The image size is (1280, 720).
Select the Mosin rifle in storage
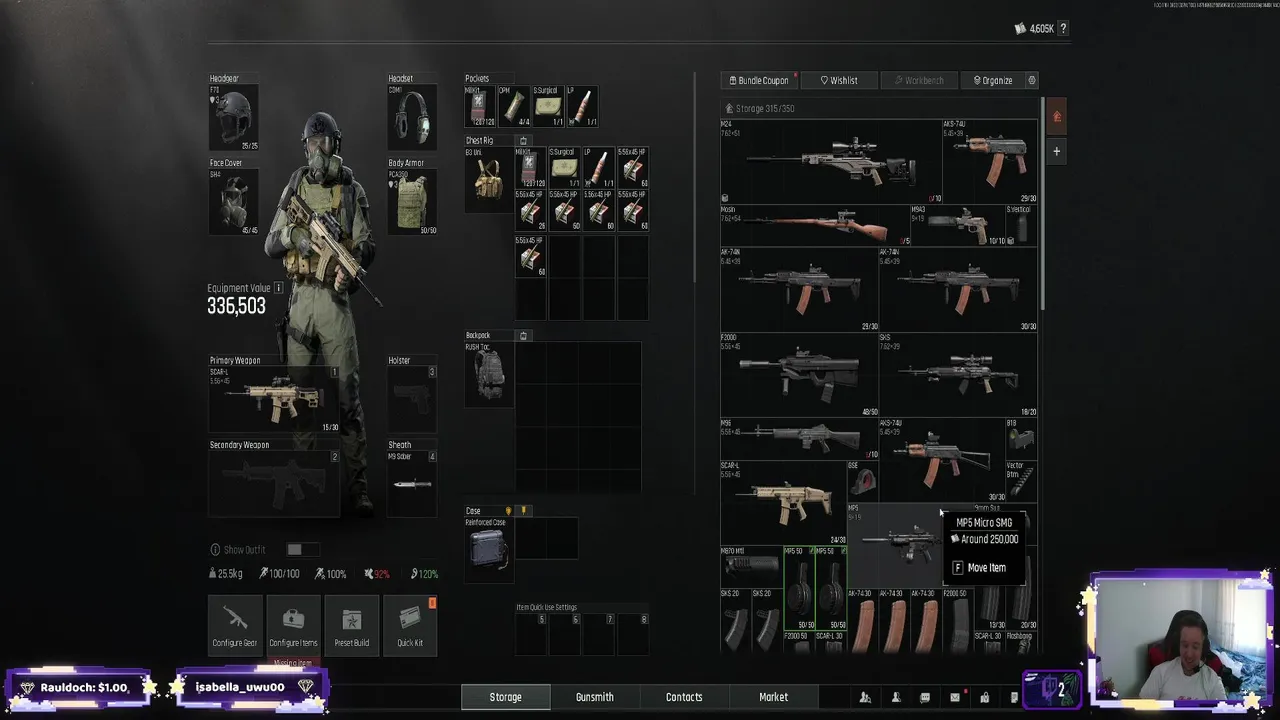point(814,225)
